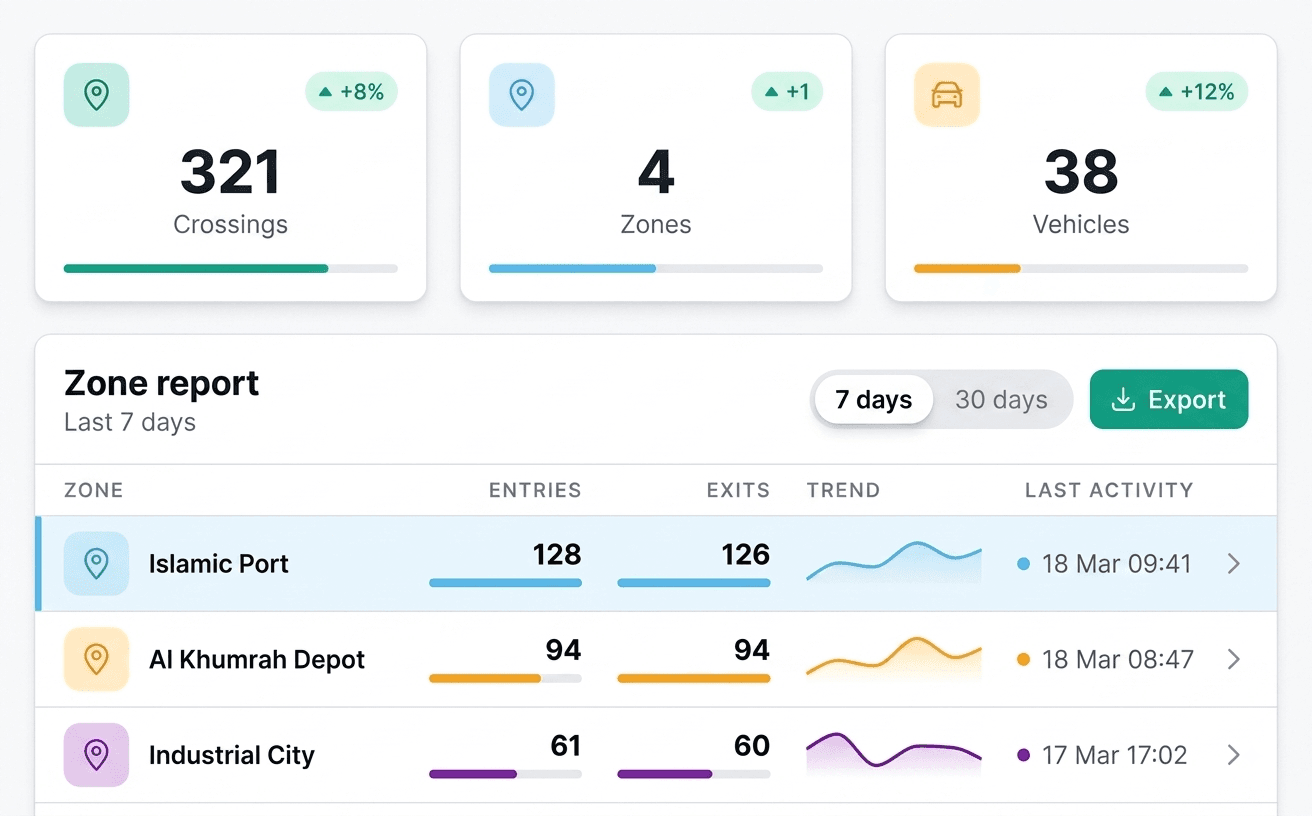Viewport: 1312px width, 816px height.
Task: Click the Al Khumrah Depot trend sparkline
Action: coord(894,657)
